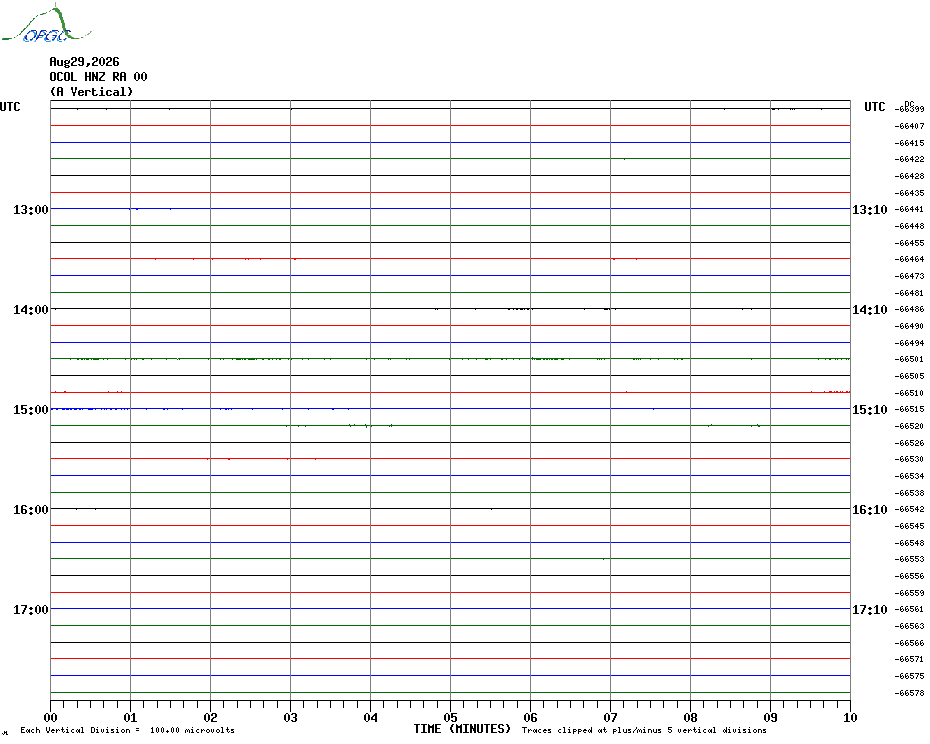The width and height of the screenshot is (930, 744).
Task: Click the "10" minute axis label
Action: (851, 717)
